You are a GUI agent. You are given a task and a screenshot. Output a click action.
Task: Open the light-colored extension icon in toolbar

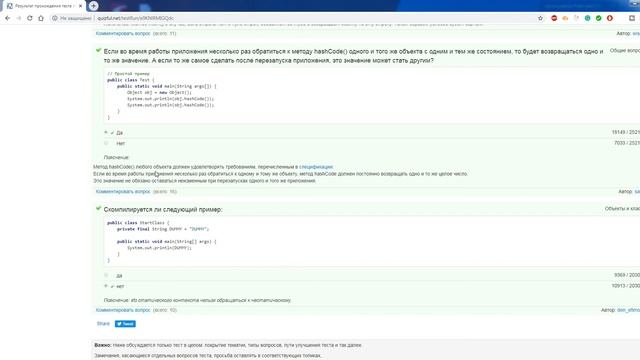[x=576, y=18]
